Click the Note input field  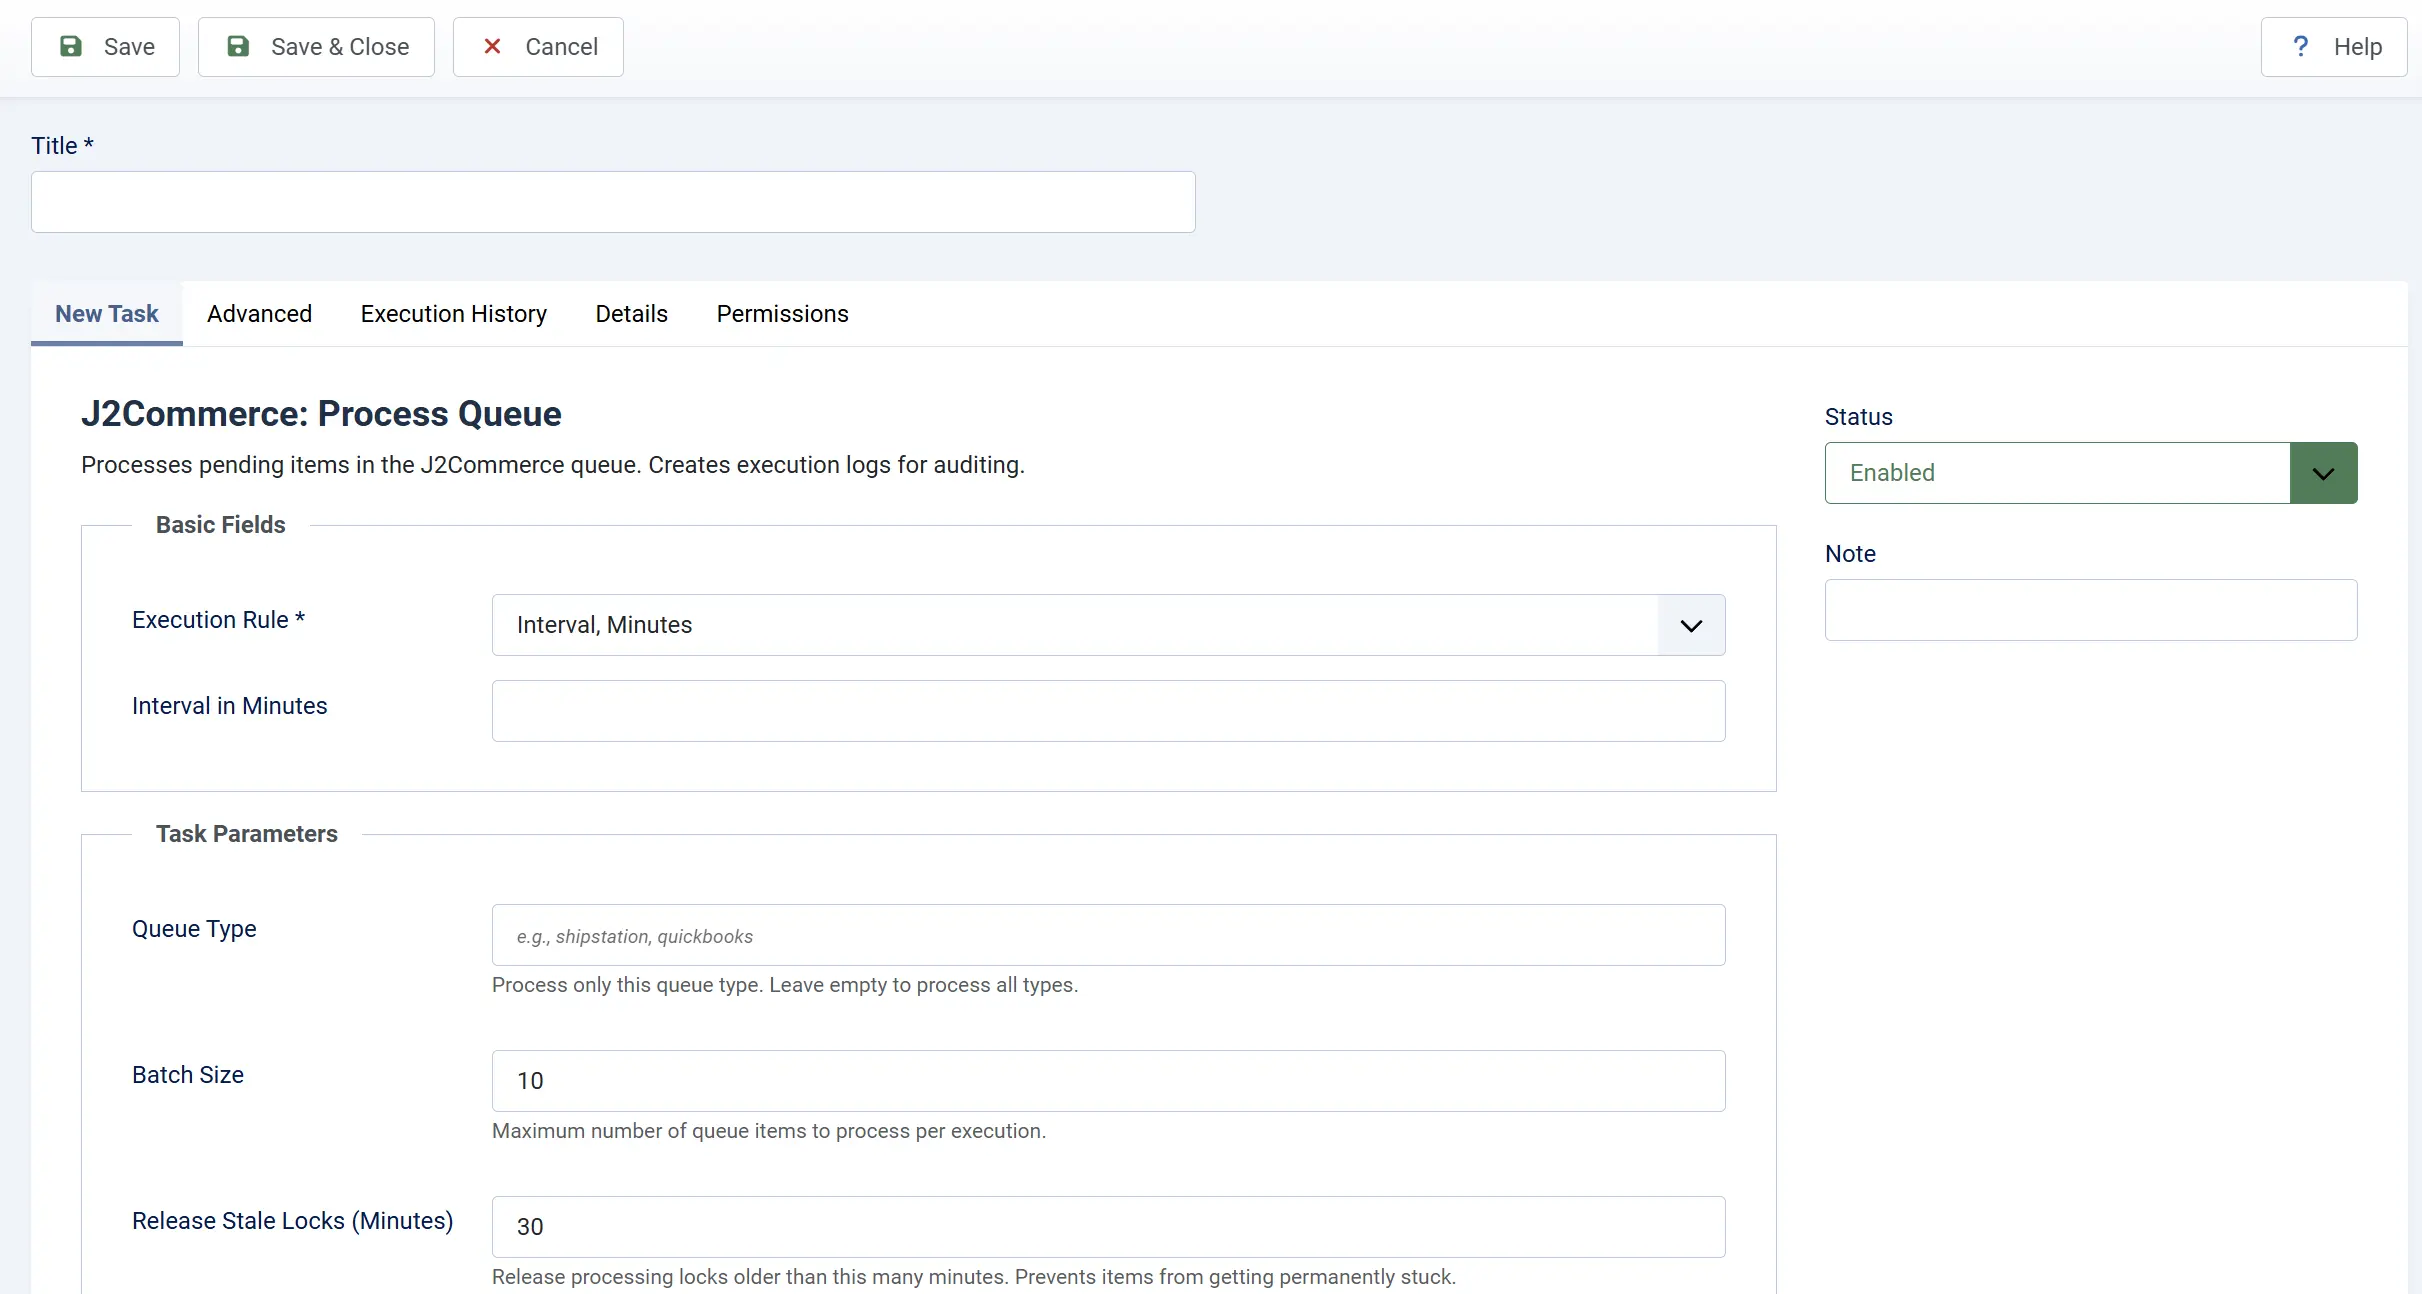pos(2091,610)
